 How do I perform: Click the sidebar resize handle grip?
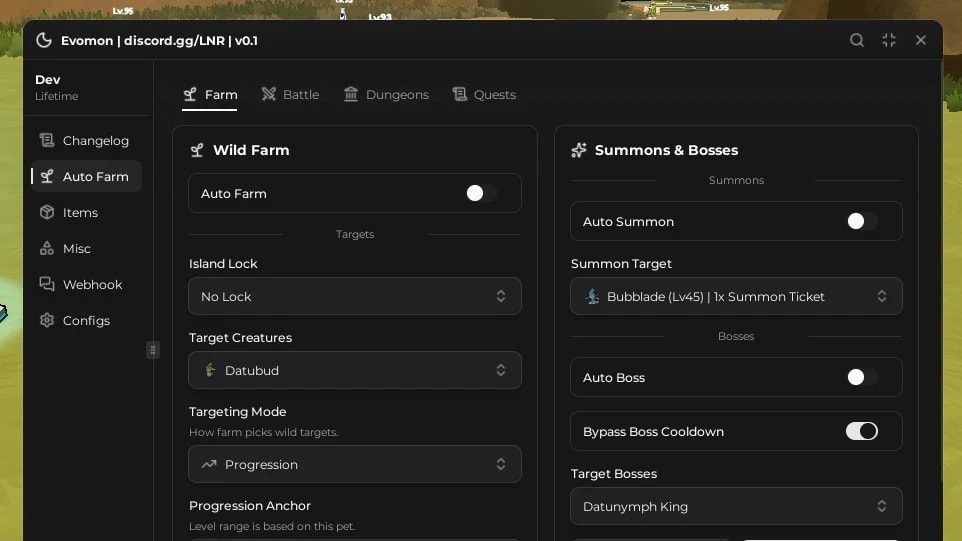[153, 350]
